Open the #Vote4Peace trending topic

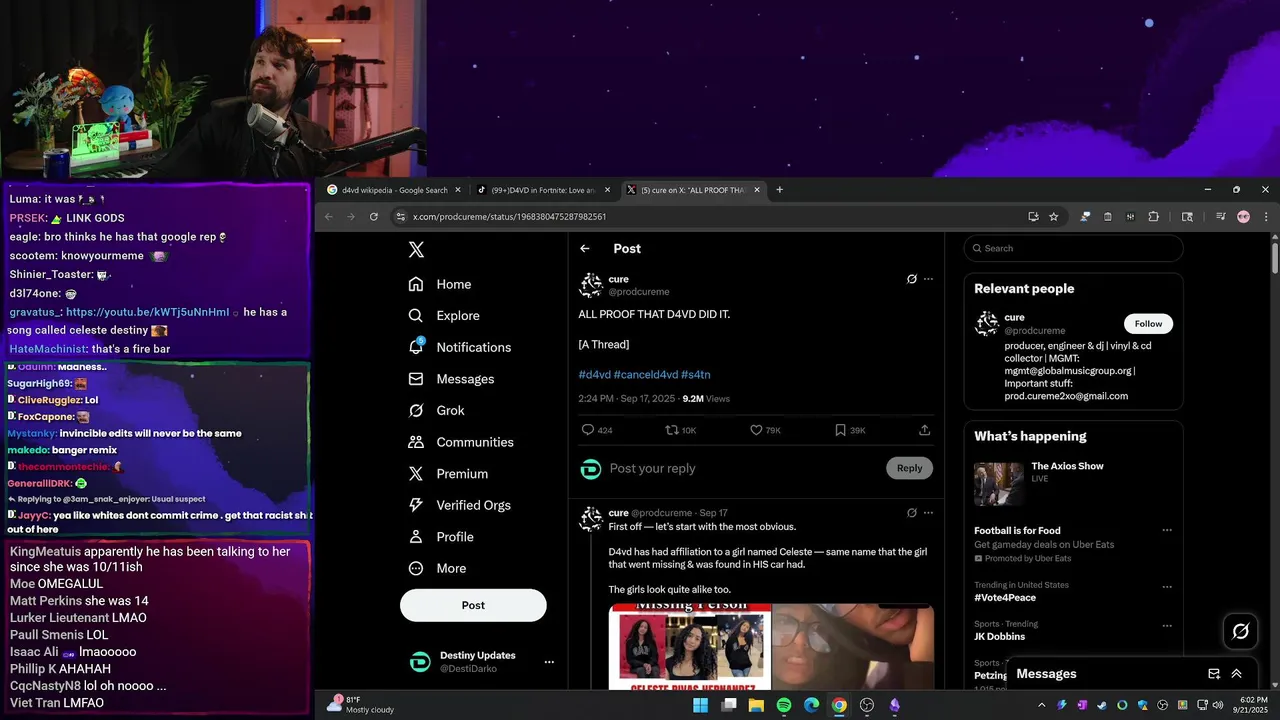1005,598
